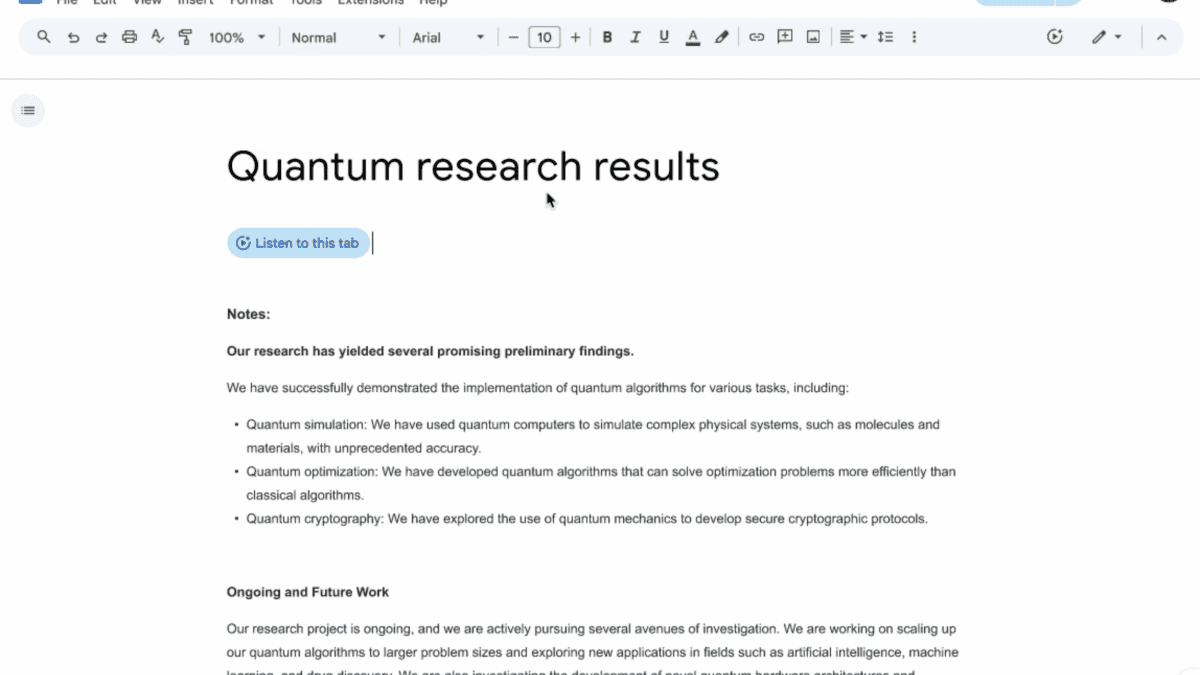Click the font size input field
The image size is (1200, 675).
544,37
